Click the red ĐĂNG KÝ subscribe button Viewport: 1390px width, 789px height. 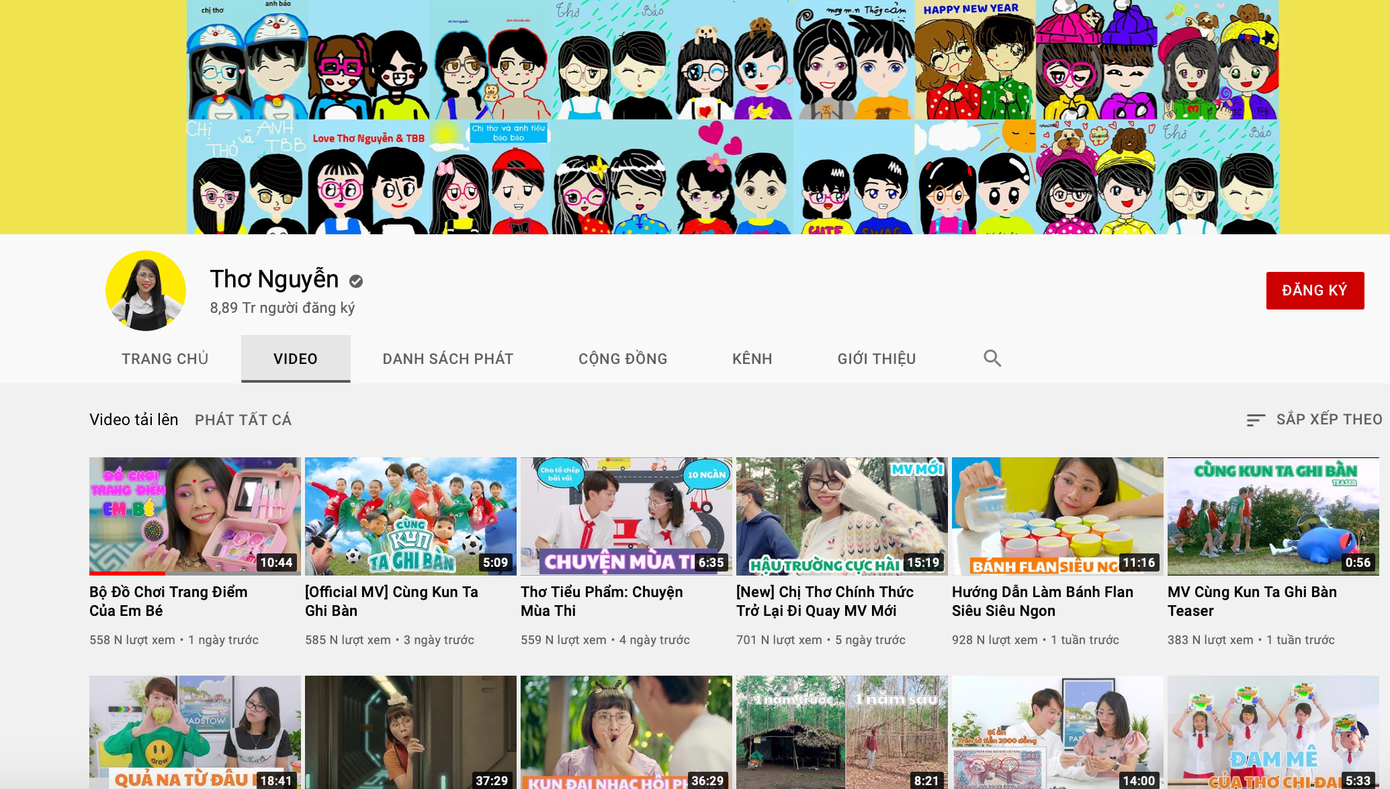point(1315,291)
